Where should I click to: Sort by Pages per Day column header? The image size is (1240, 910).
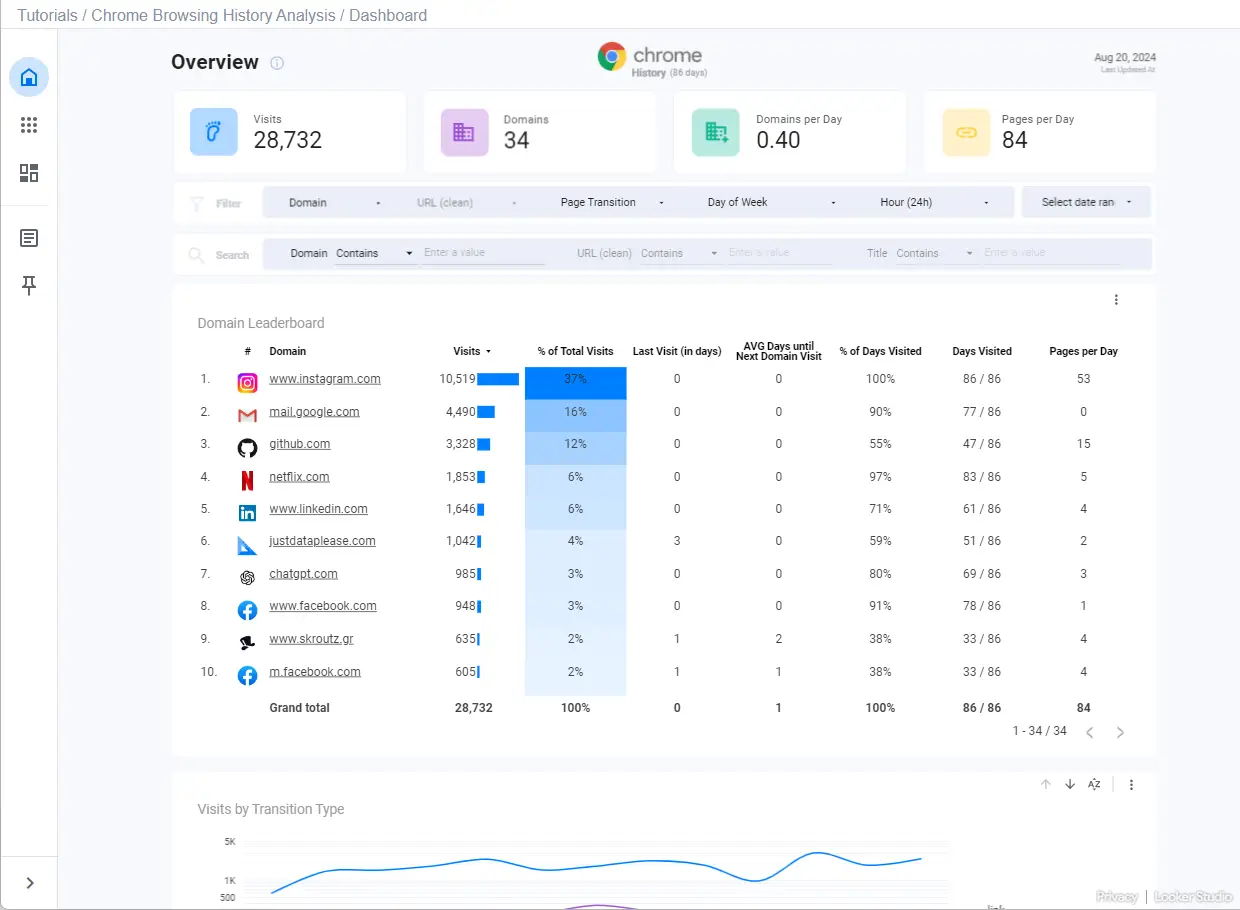tap(1084, 351)
